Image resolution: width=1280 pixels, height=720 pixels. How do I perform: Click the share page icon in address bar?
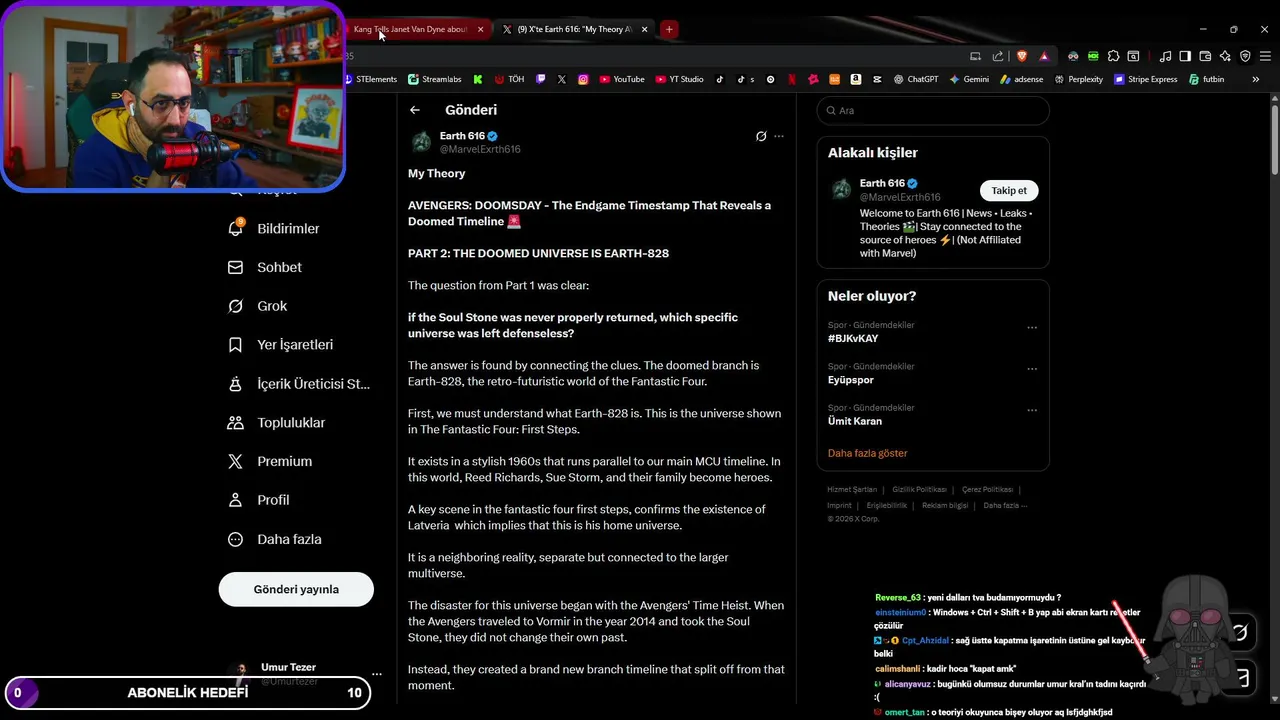click(998, 56)
